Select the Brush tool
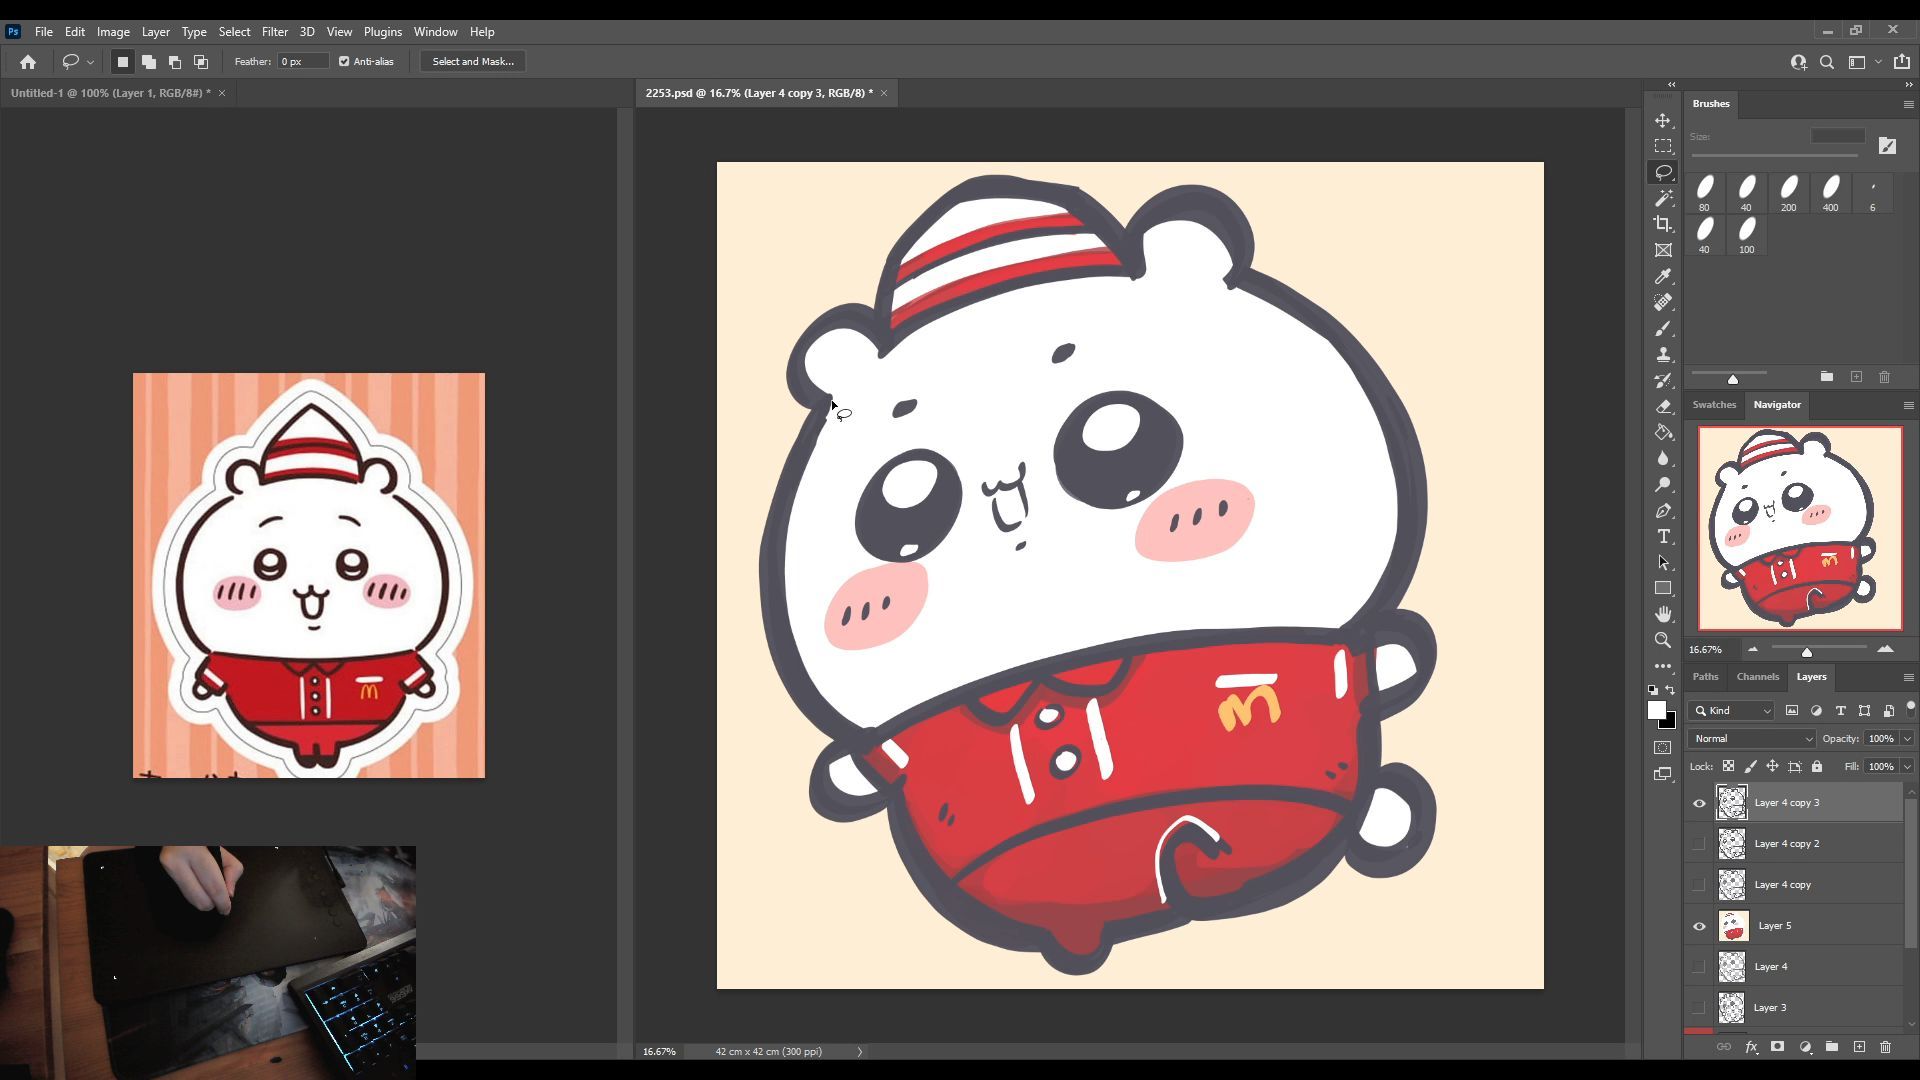The width and height of the screenshot is (1920, 1080). point(1663,328)
